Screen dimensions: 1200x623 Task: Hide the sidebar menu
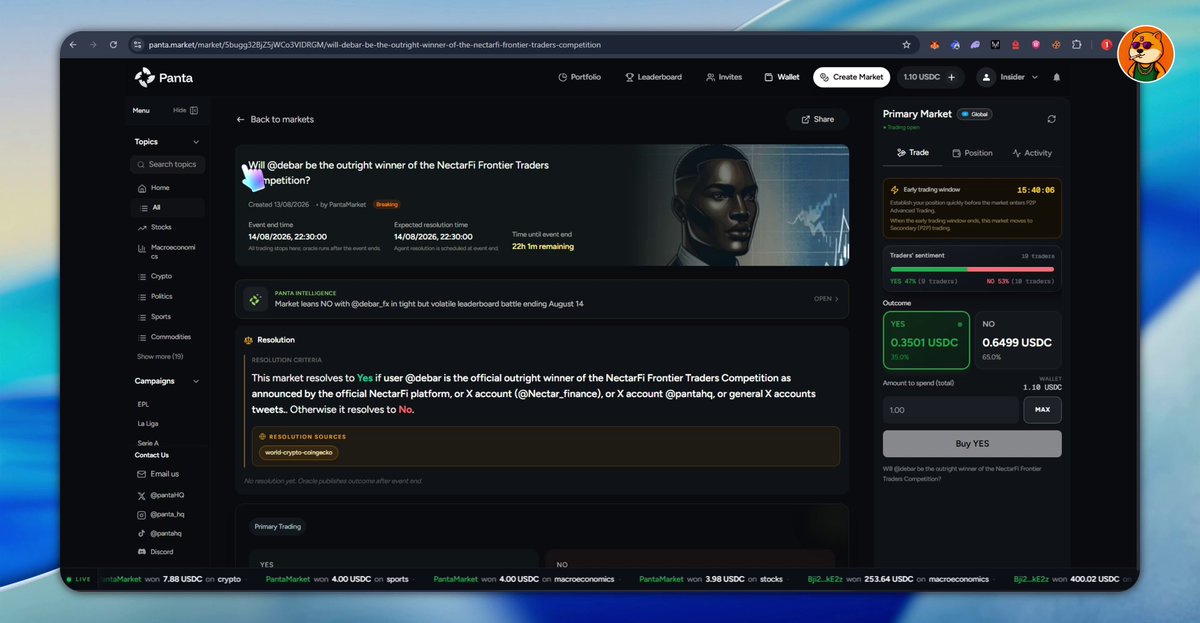186,110
